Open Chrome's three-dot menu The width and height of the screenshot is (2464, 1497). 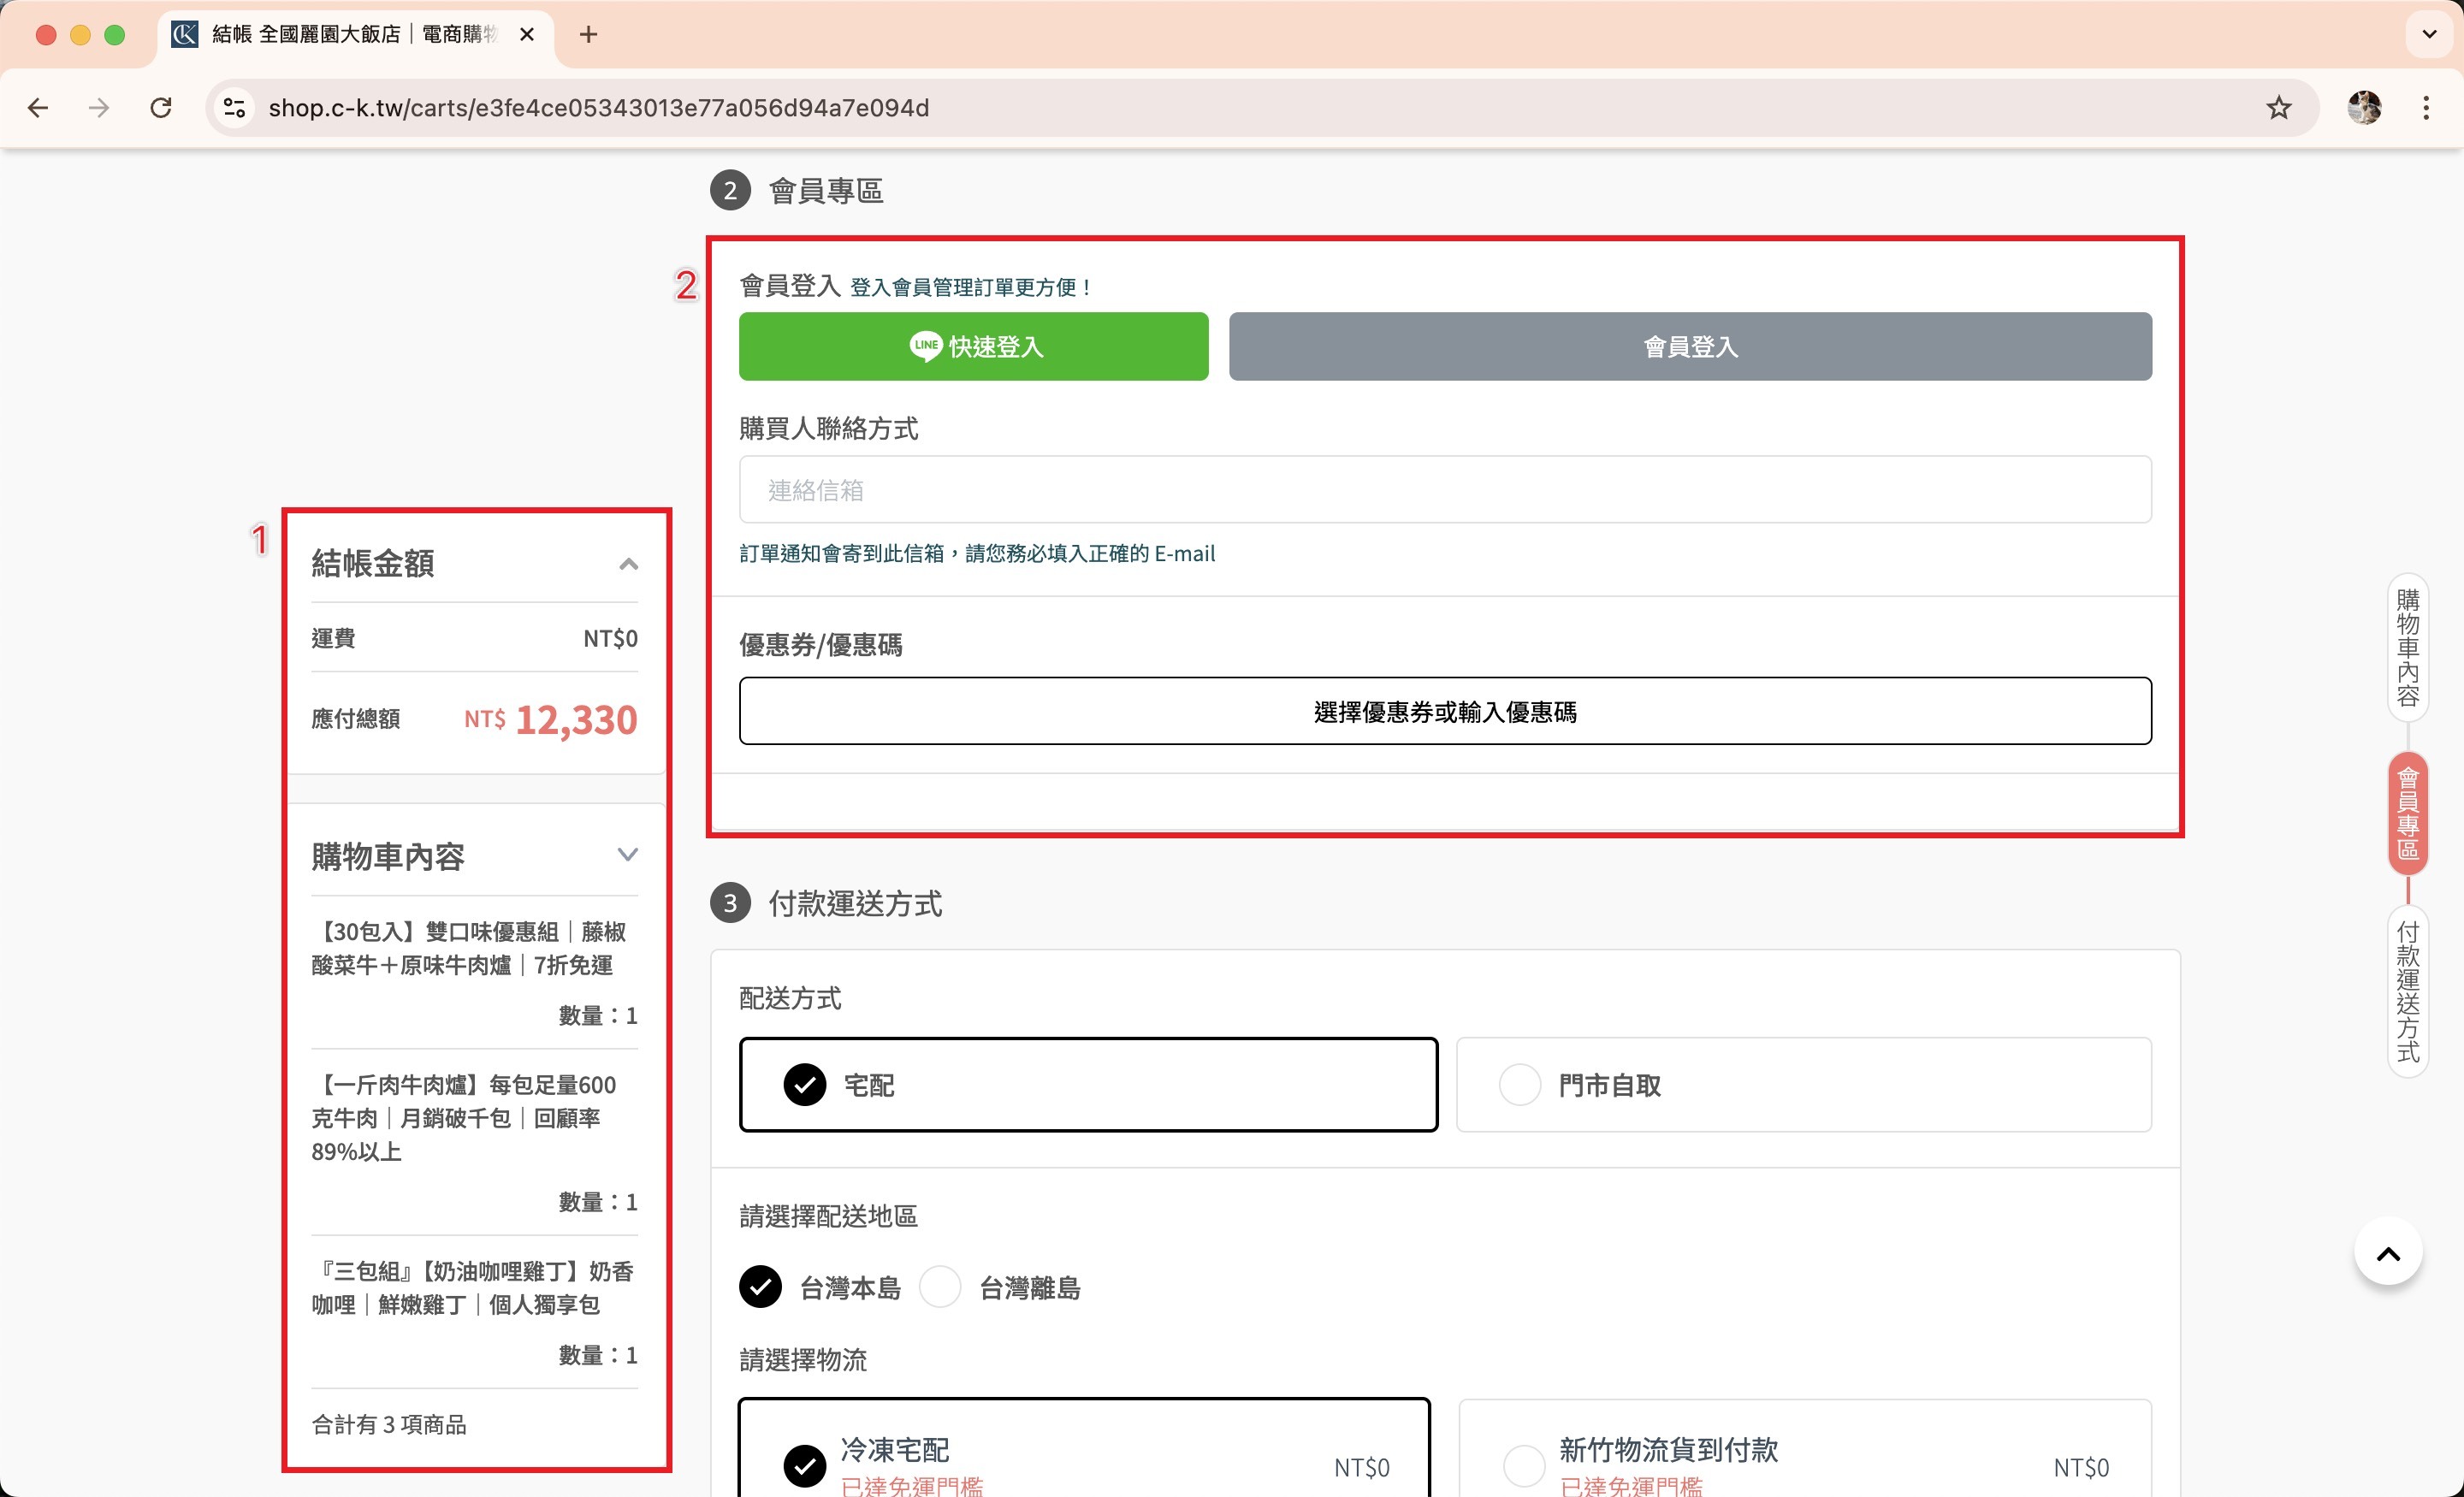(2426, 108)
